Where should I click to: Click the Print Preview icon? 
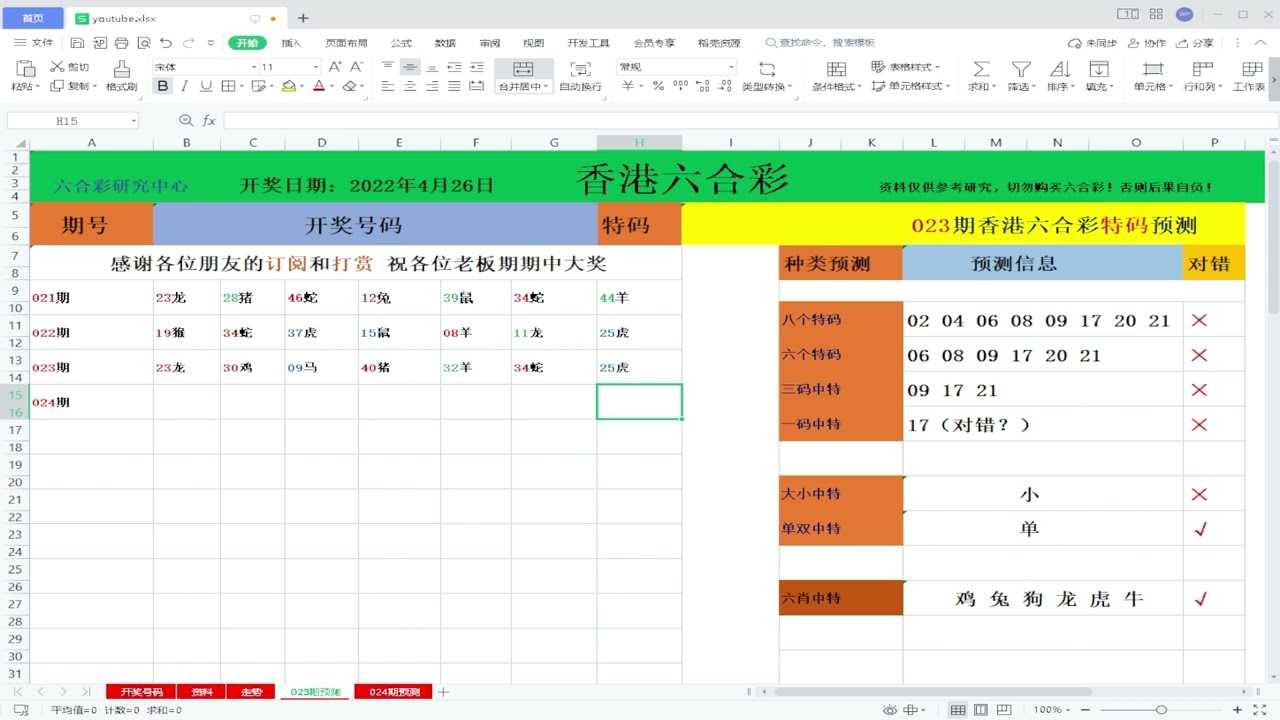(x=144, y=43)
